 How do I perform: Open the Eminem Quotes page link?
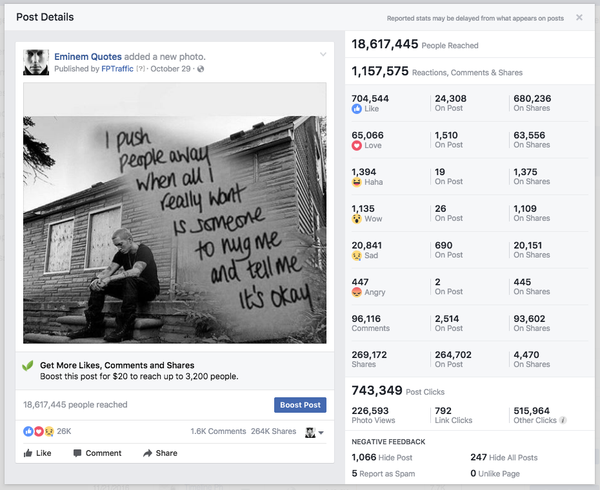(x=90, y=56)
